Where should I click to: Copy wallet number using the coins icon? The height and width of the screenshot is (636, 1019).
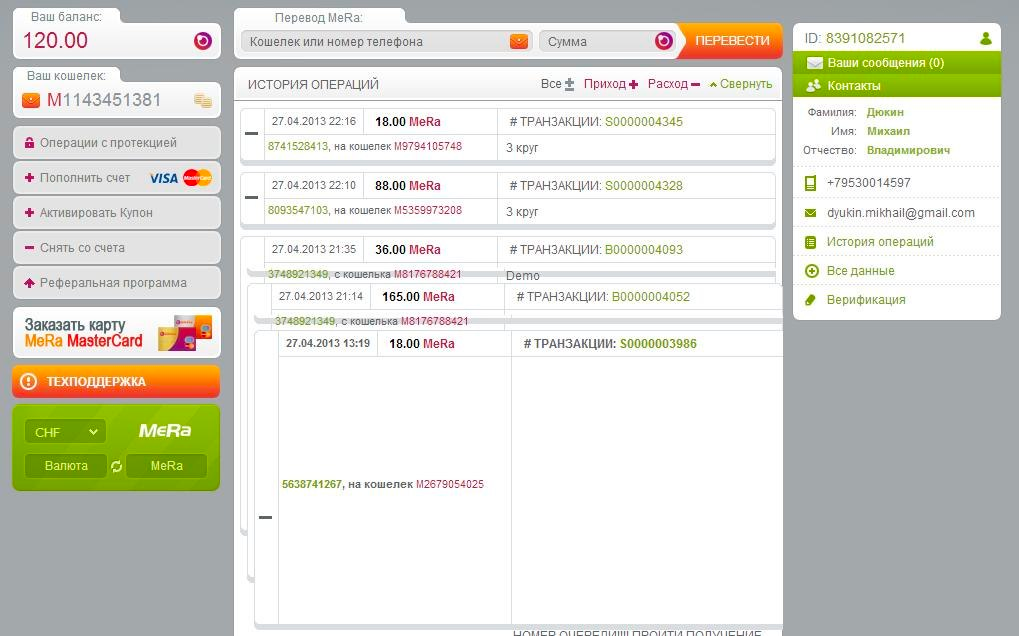(x=203, y=100)
